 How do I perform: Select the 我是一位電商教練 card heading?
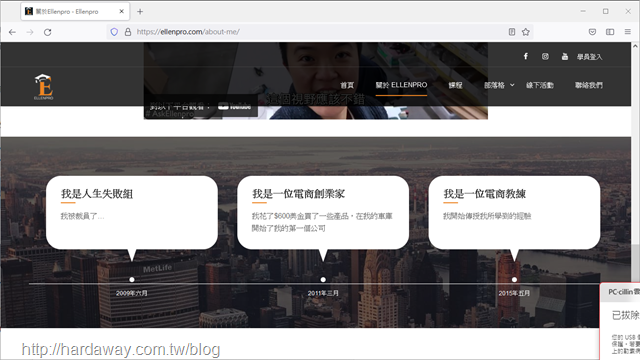point(484,193)
